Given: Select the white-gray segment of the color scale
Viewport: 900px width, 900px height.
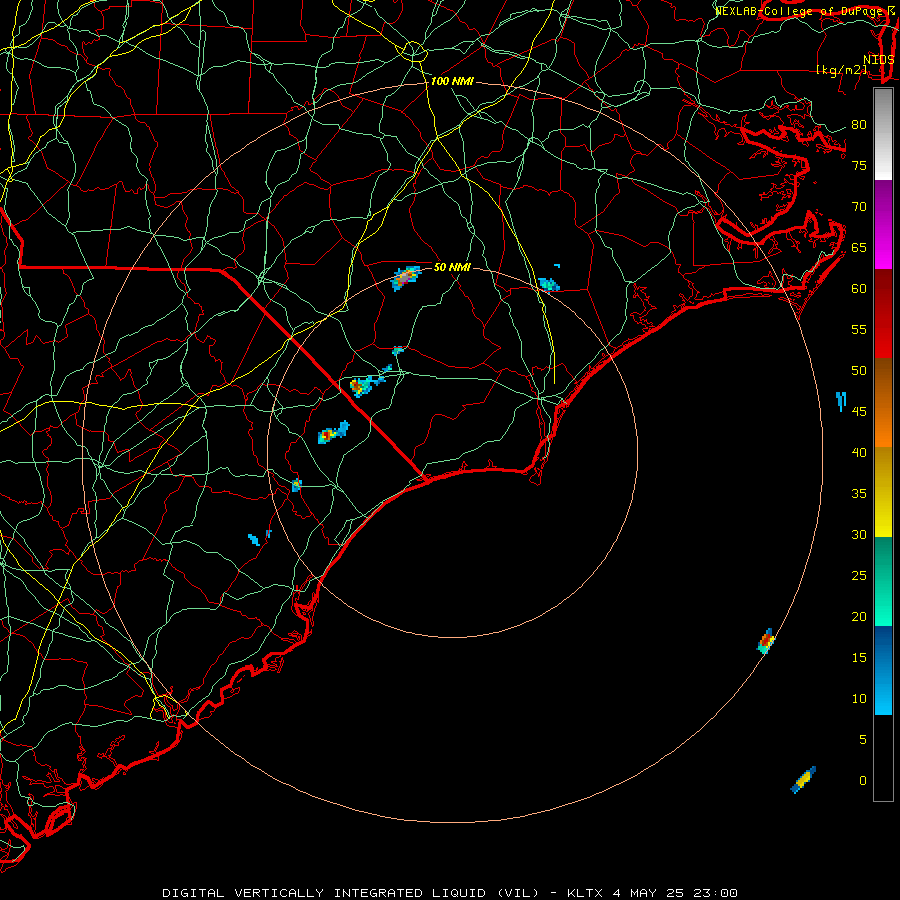Looking at the screenshot, I should [883, 134].
